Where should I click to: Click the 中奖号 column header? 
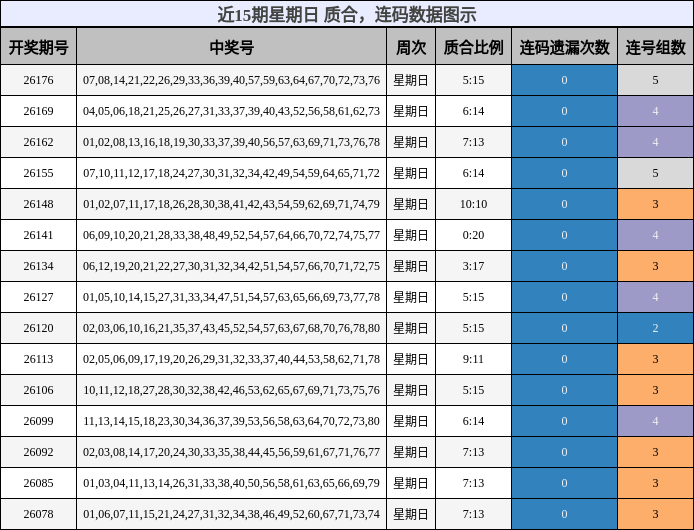click(x=231, y=46)
